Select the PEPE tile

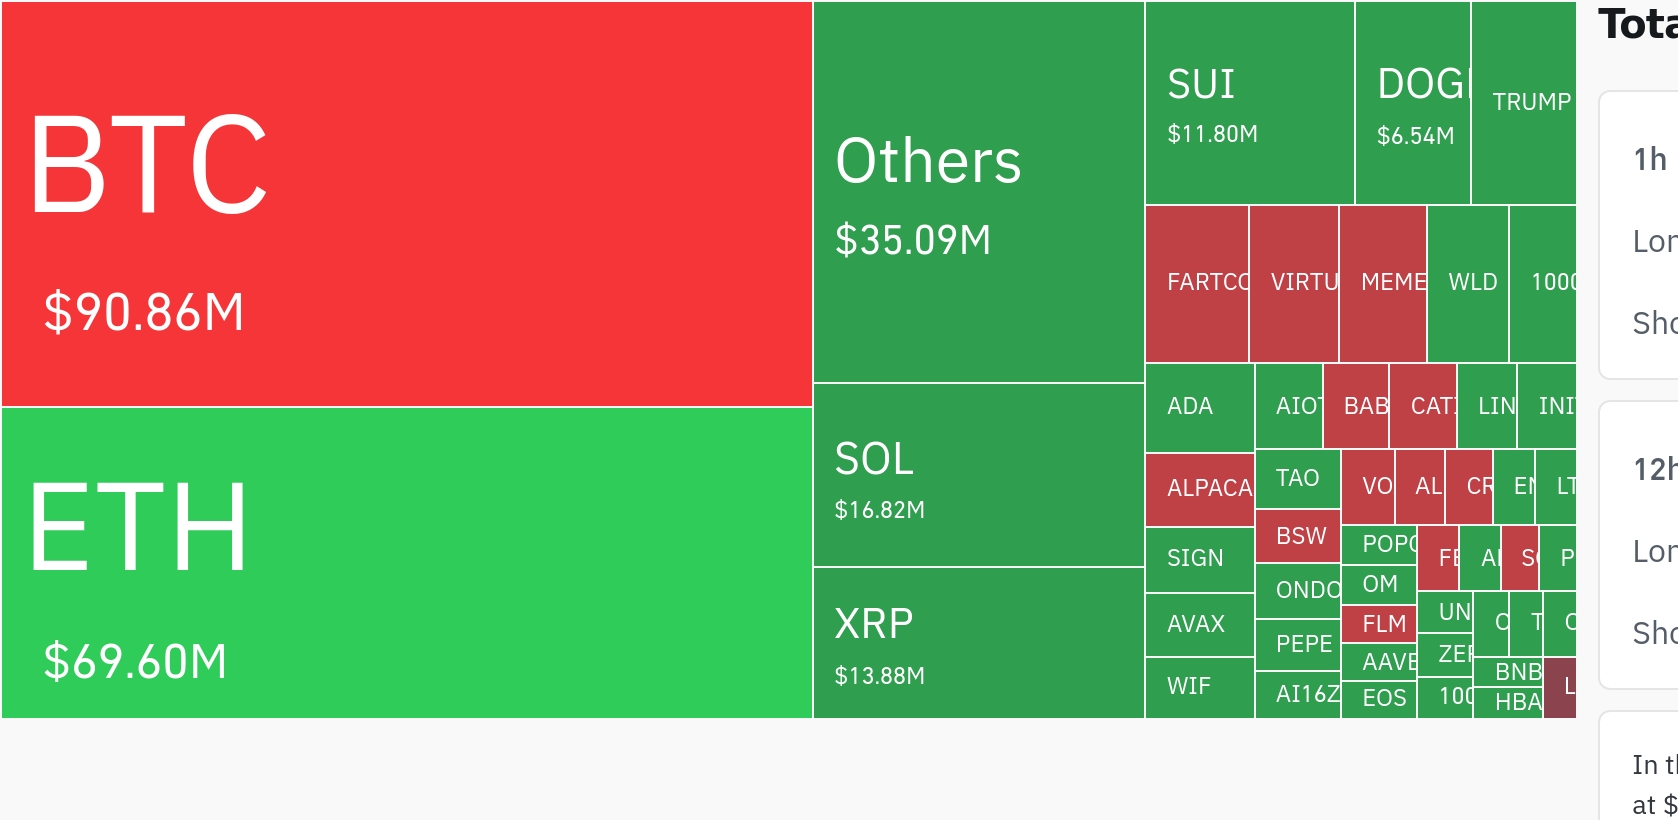[1298, 645]
